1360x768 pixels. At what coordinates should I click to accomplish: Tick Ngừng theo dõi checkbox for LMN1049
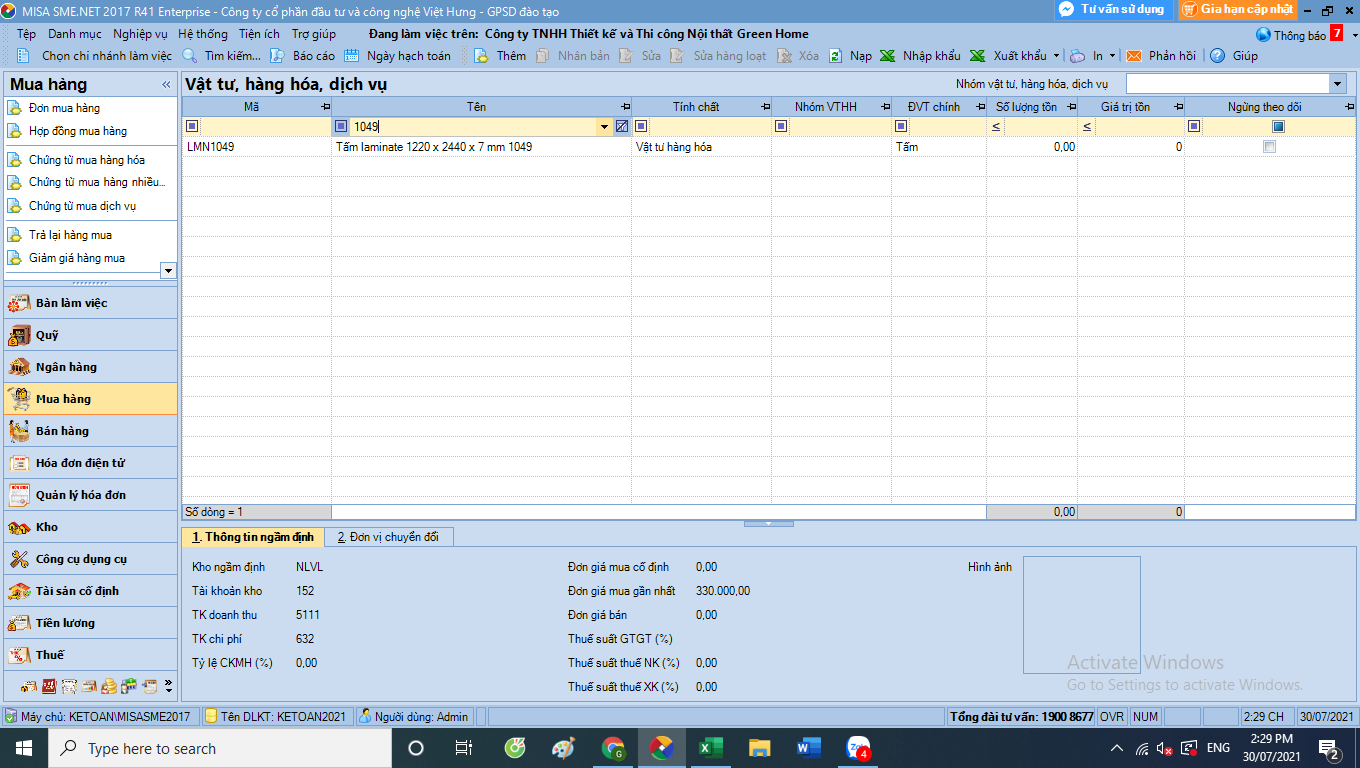coord(1270,146)
